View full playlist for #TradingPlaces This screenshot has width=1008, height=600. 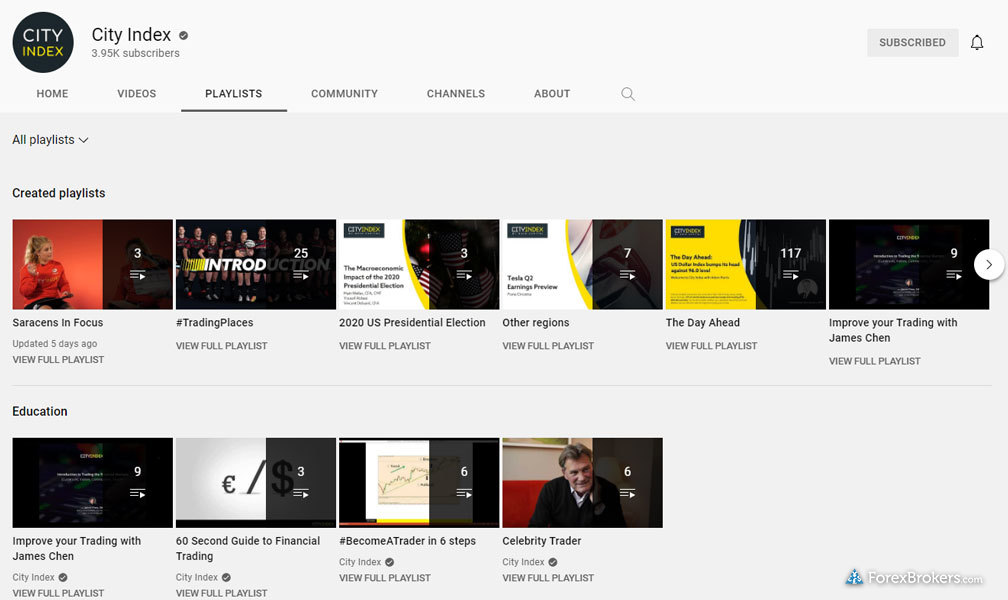221,346
